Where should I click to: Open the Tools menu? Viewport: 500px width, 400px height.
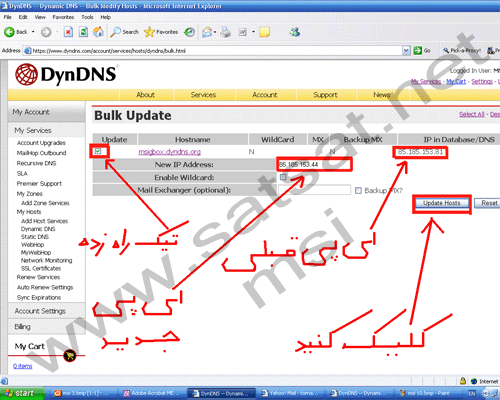[x=87, y=17]
